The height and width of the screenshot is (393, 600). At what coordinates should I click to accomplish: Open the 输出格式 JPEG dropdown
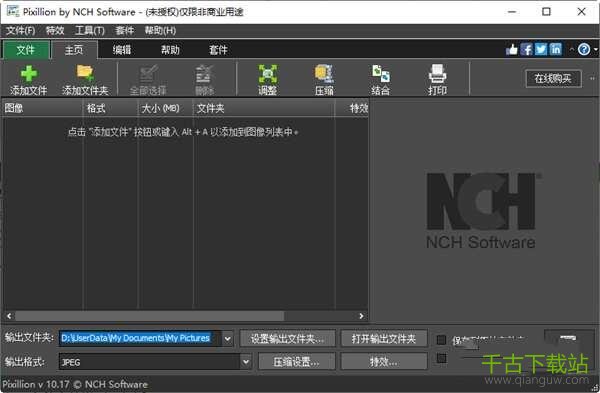coord(246,362)
